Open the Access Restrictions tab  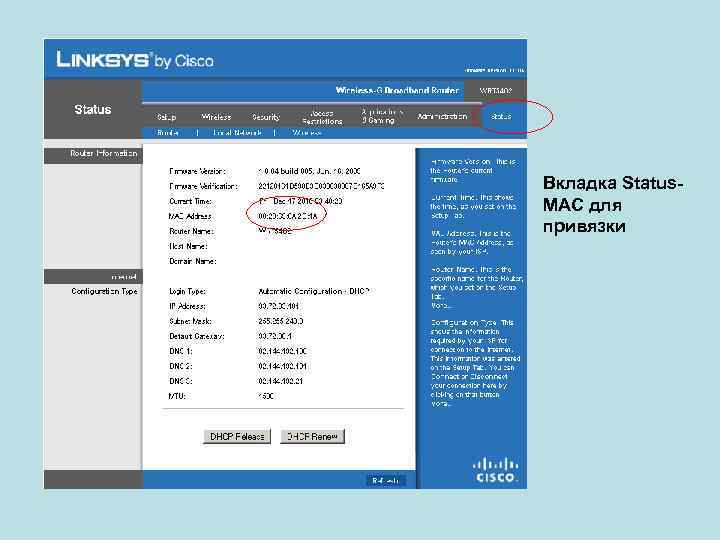322,117
